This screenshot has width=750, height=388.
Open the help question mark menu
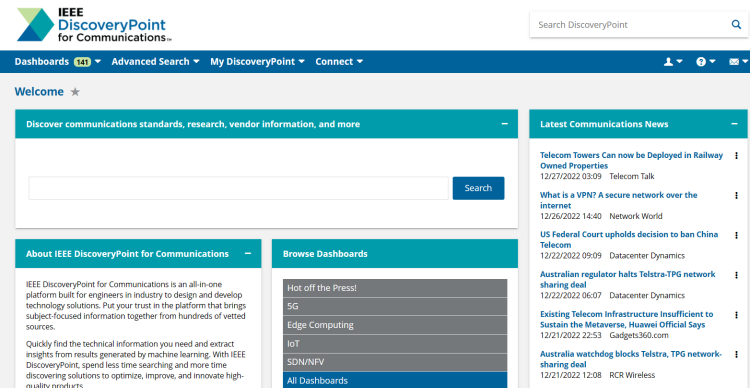pos(706,62)
